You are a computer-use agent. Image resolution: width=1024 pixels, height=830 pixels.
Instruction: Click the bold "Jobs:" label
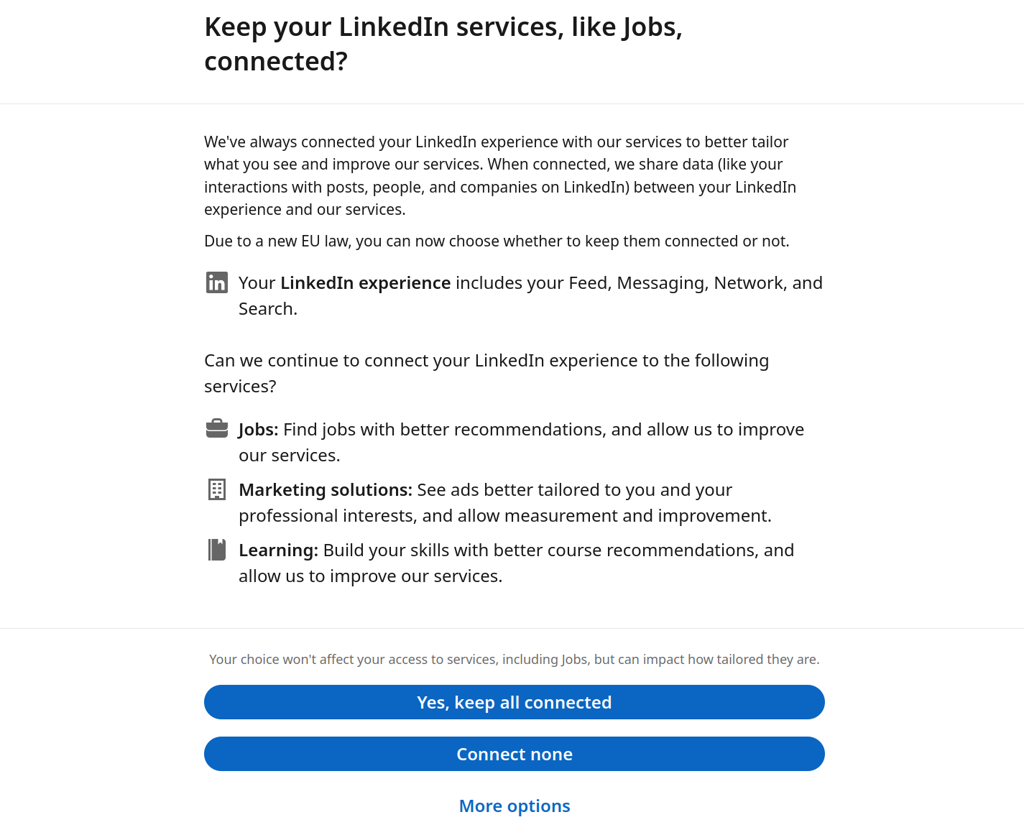point(258,430)
